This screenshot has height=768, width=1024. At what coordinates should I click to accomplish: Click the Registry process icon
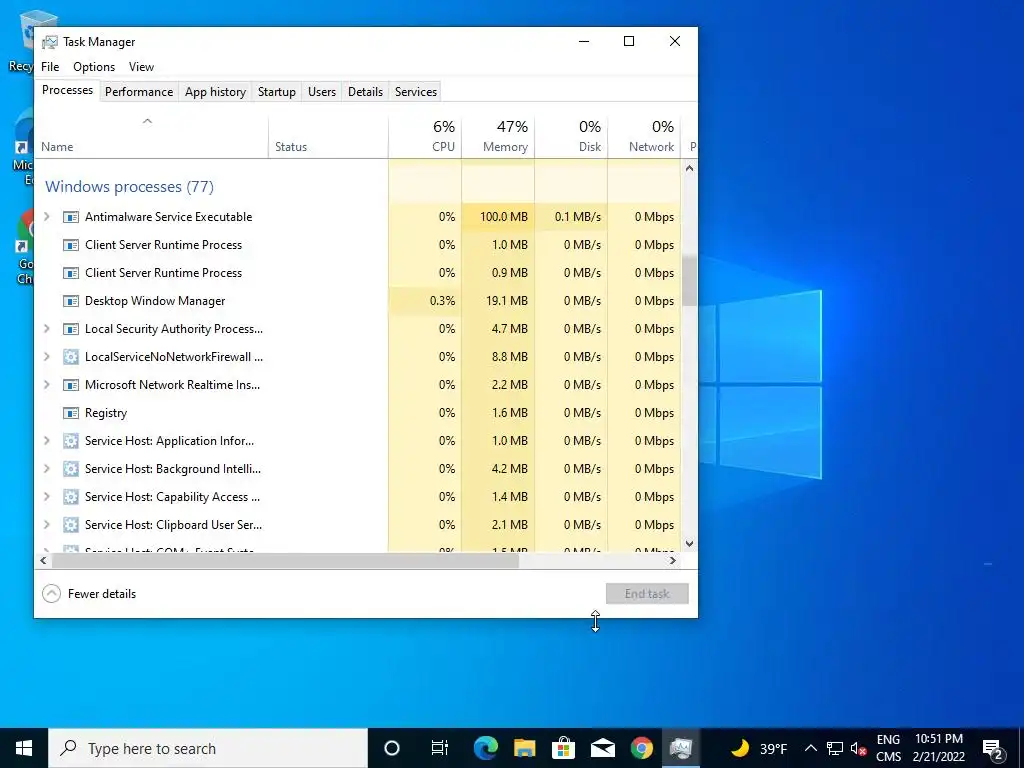click(71, 413)
